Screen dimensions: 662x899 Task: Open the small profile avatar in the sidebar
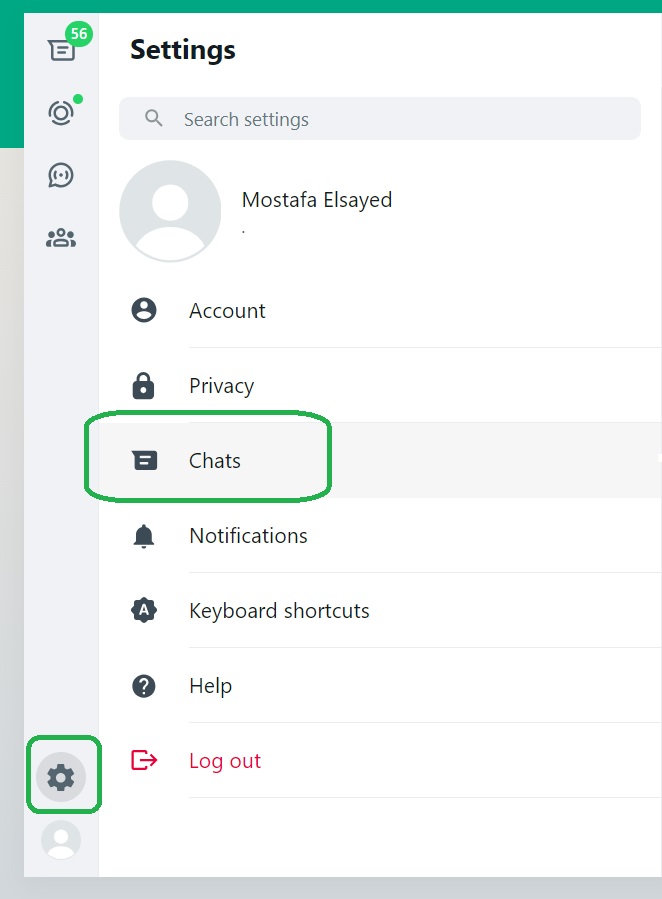click(61, 839)
